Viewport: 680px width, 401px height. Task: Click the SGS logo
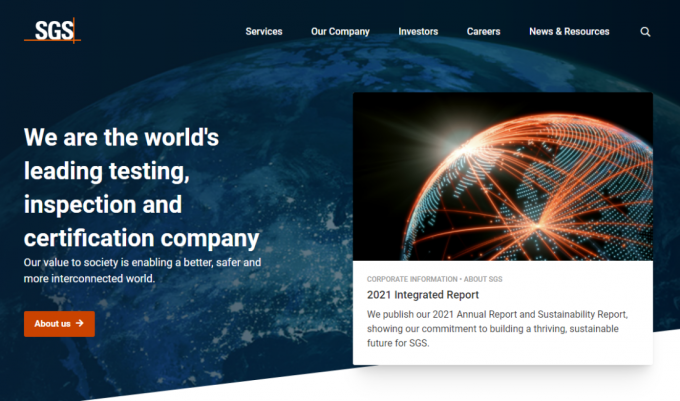click(x=52, y=31)
